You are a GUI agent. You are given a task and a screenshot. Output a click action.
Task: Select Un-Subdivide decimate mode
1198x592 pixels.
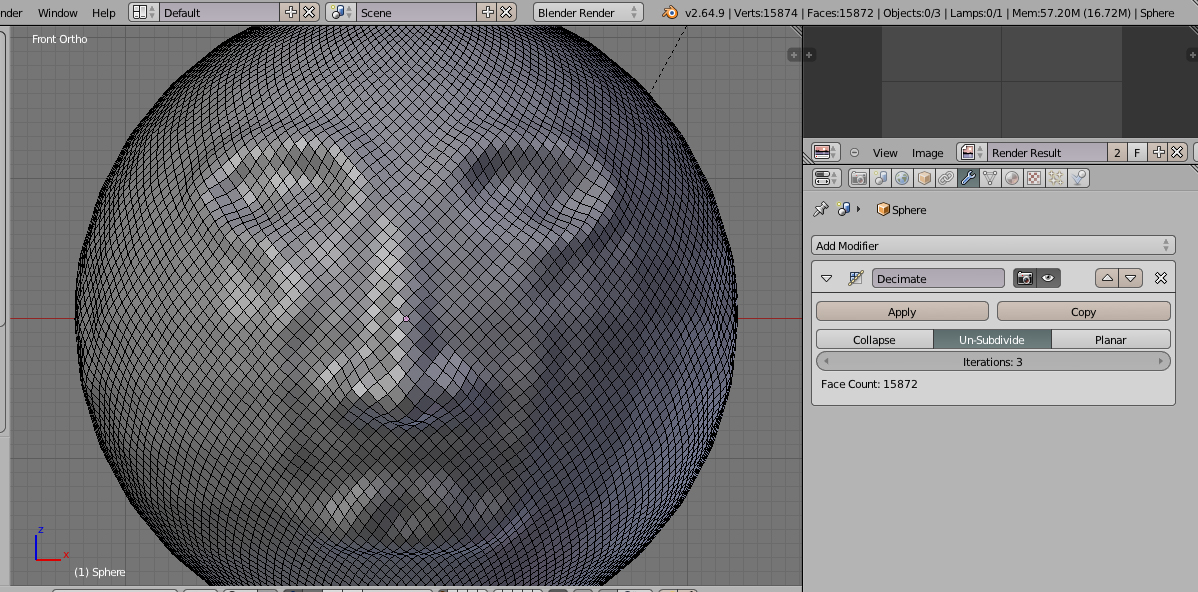click(x=992, y=340)
